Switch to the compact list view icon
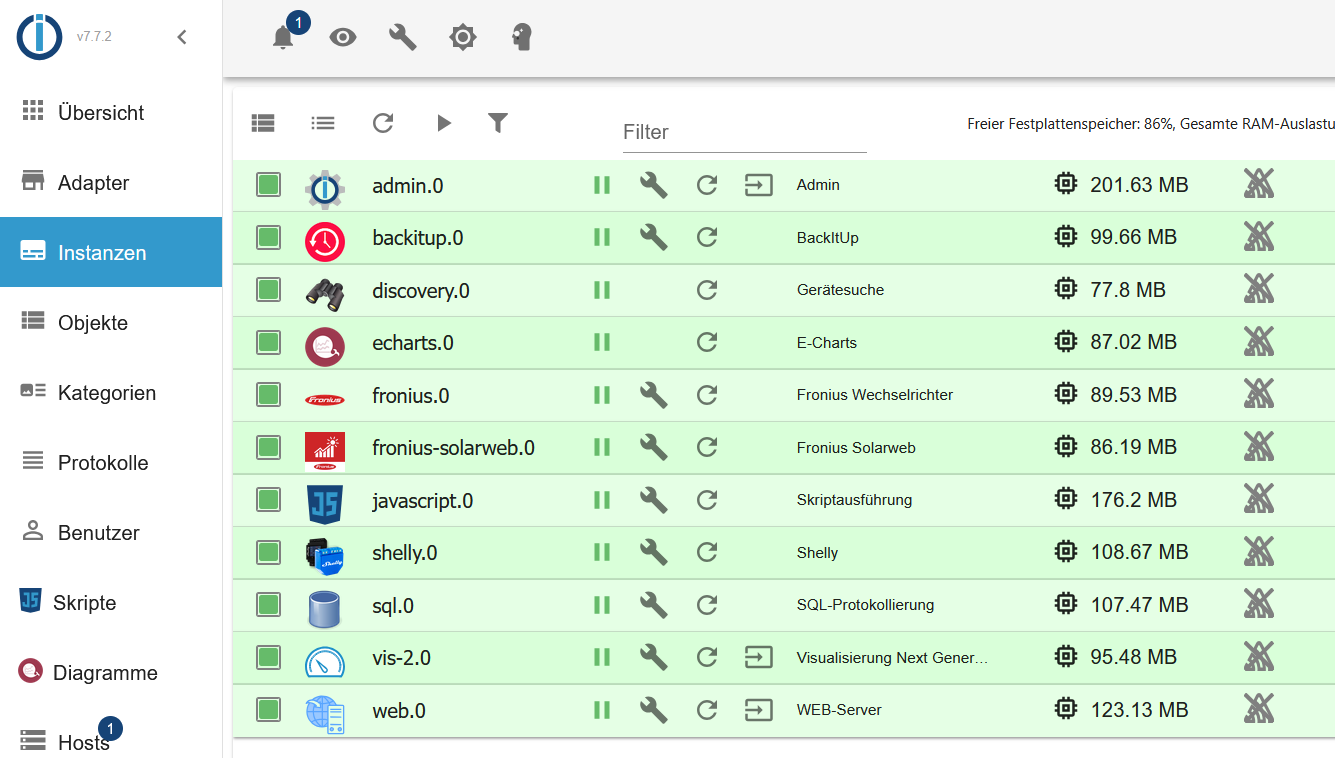This screenshot has width=1335, height=758. coord(322,123)
